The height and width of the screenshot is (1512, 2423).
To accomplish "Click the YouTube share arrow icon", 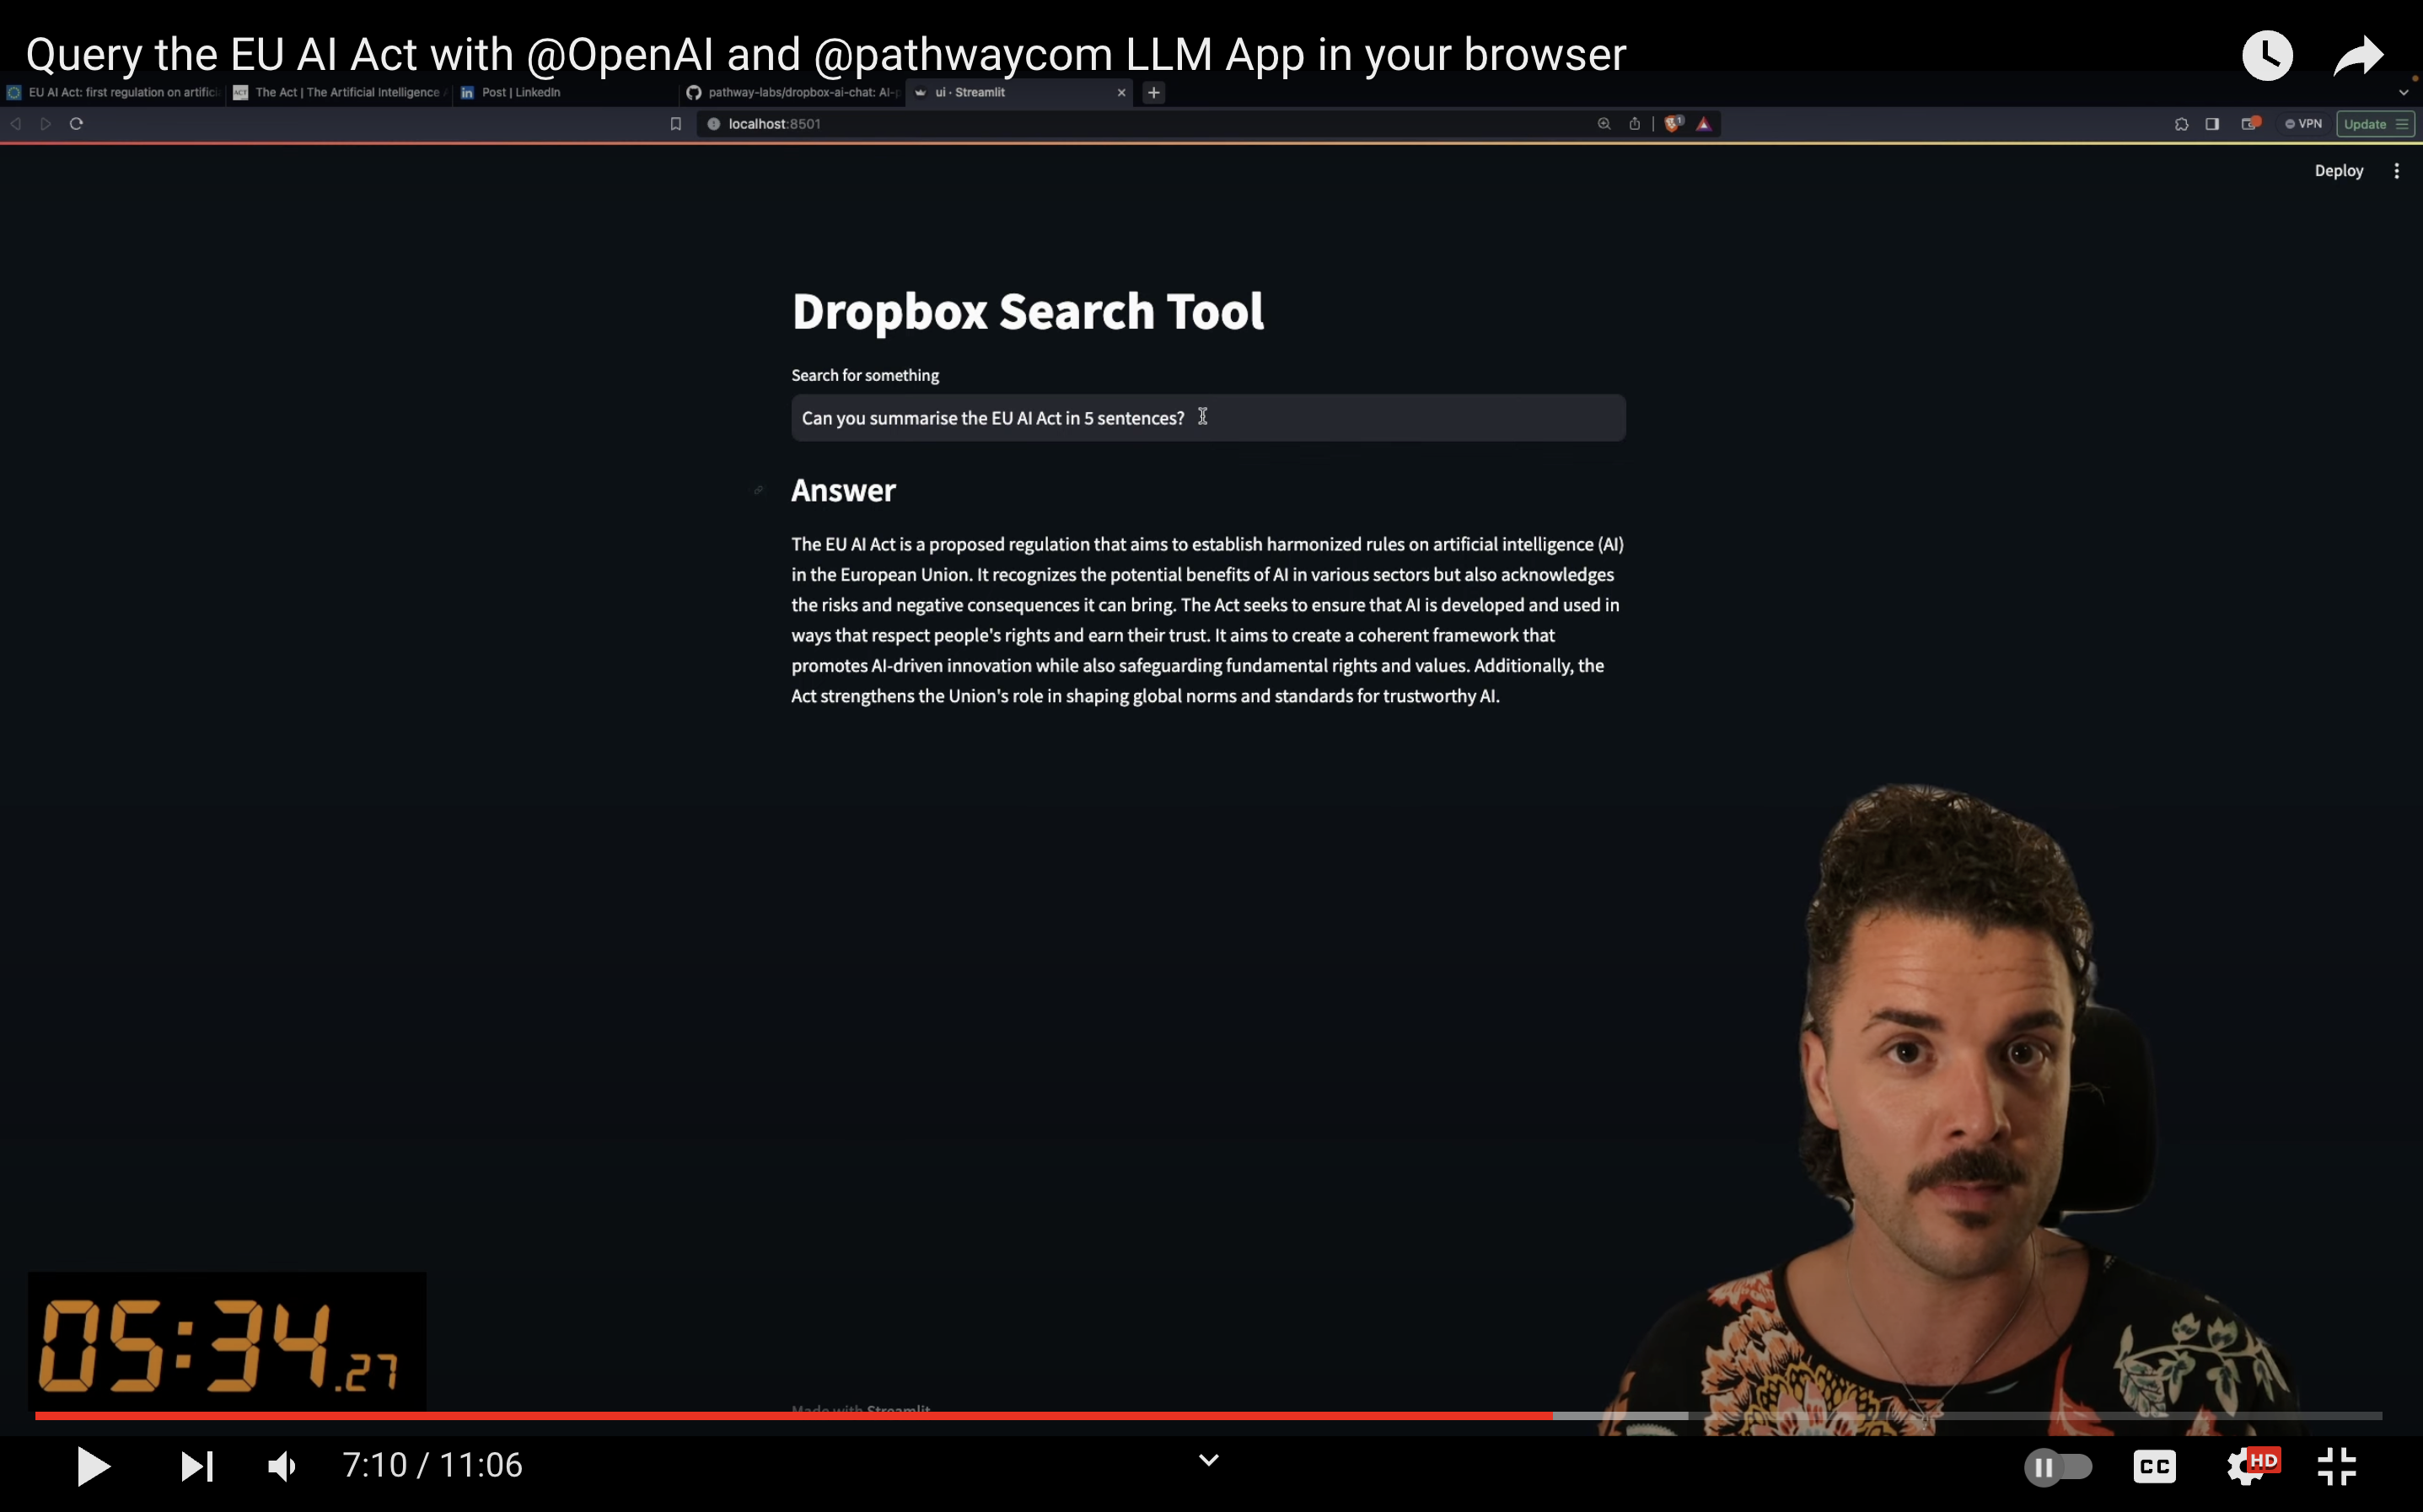I will tap(2358, 55).
